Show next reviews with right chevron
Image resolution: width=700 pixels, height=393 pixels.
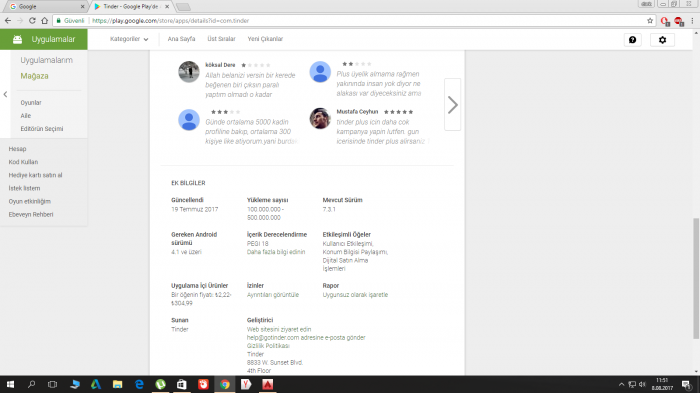[x=452, y=105]
